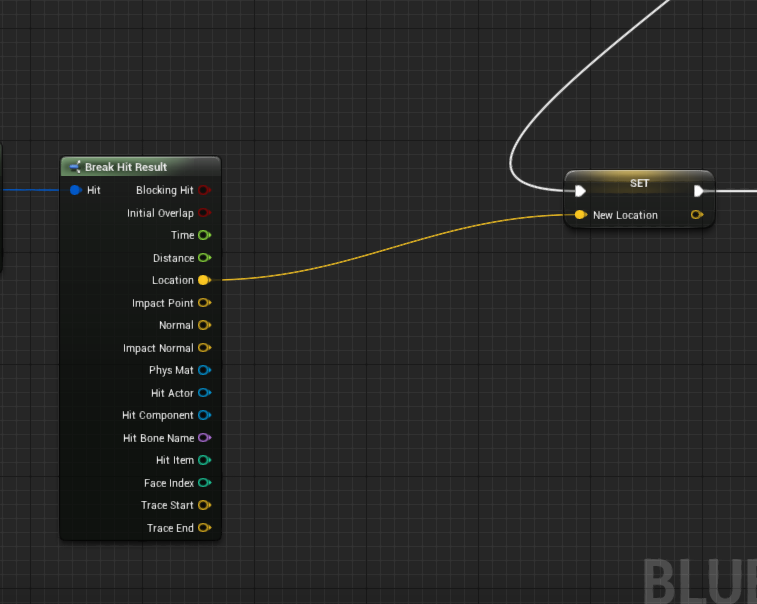This screenshot has height=604, width=757.
Task: Click the Initial Overlap label
Action: pos(160,213)
